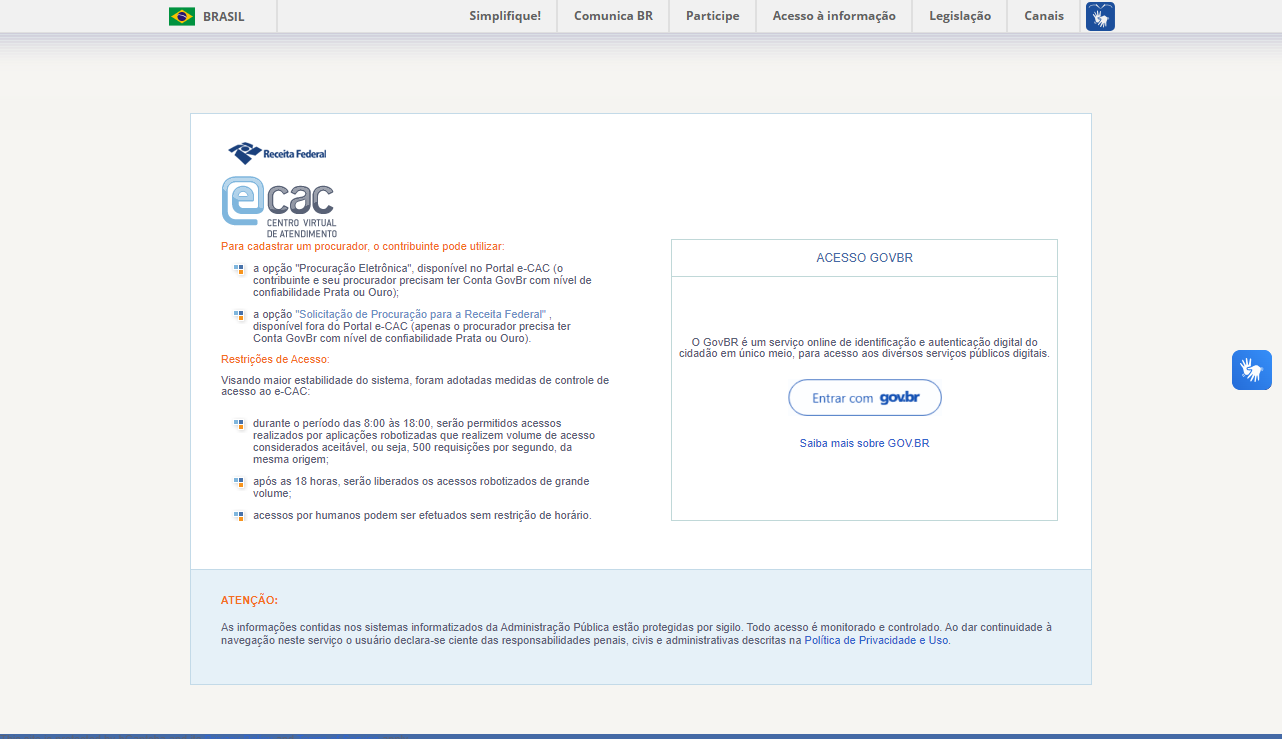
Task: Open Saiba mais sobre GOV.BR link
Action: (x=864, y=443)
